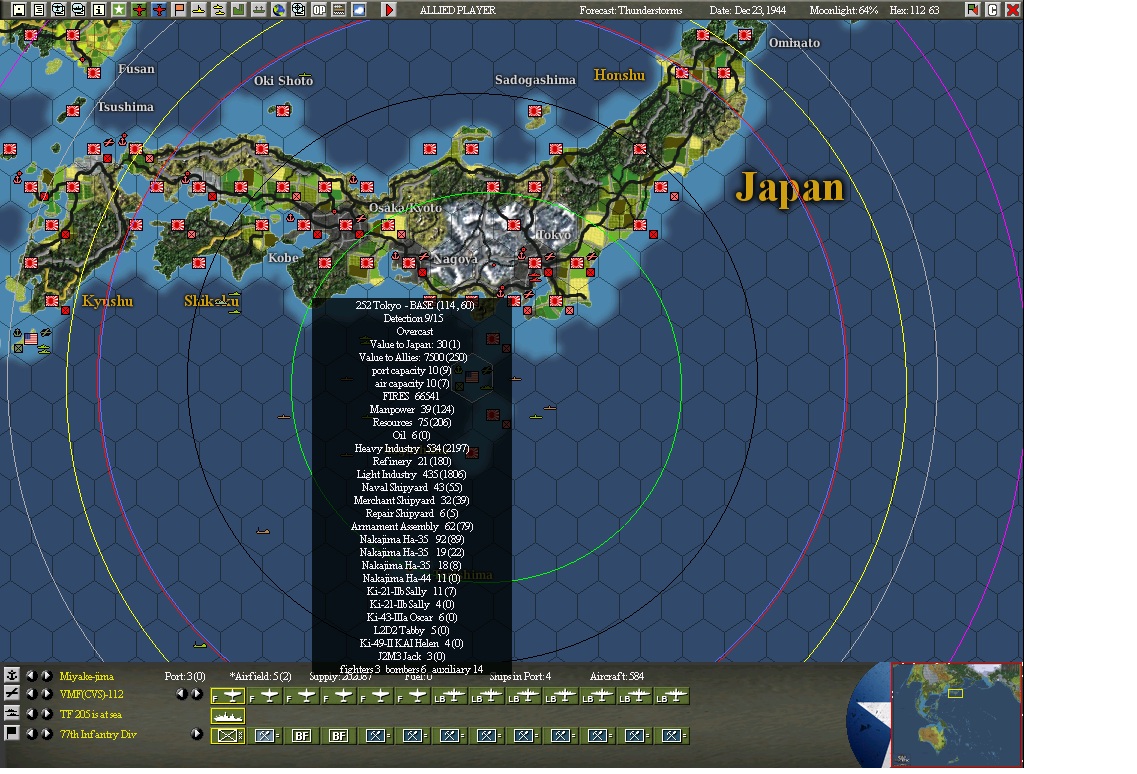Select the highlighted fighter squadron icon
This screenshot has width=1137, height=774.
pyautogui.click(x=228, y=696)
